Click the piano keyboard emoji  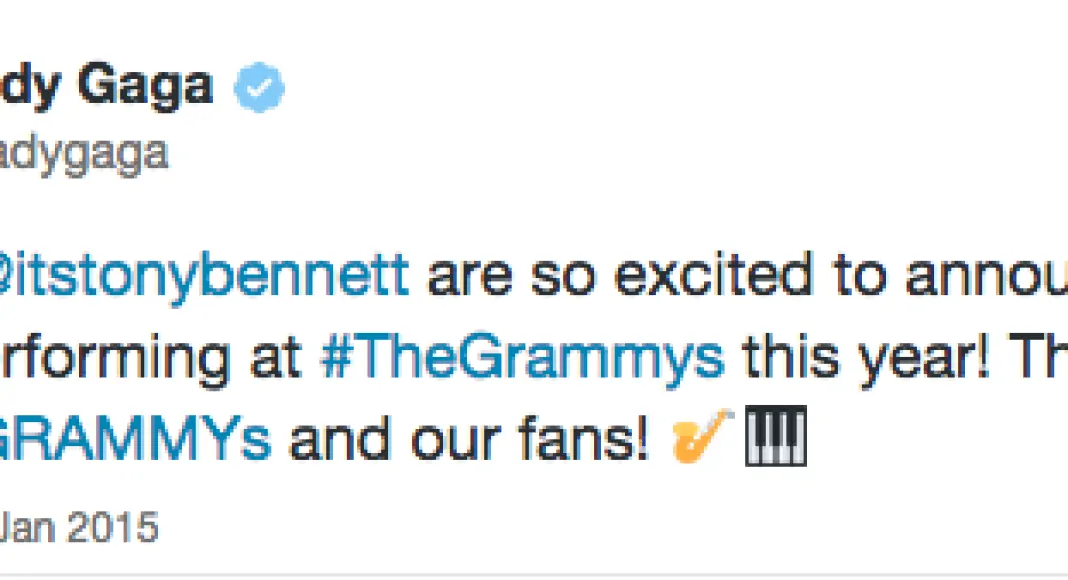tap(775, 438)
